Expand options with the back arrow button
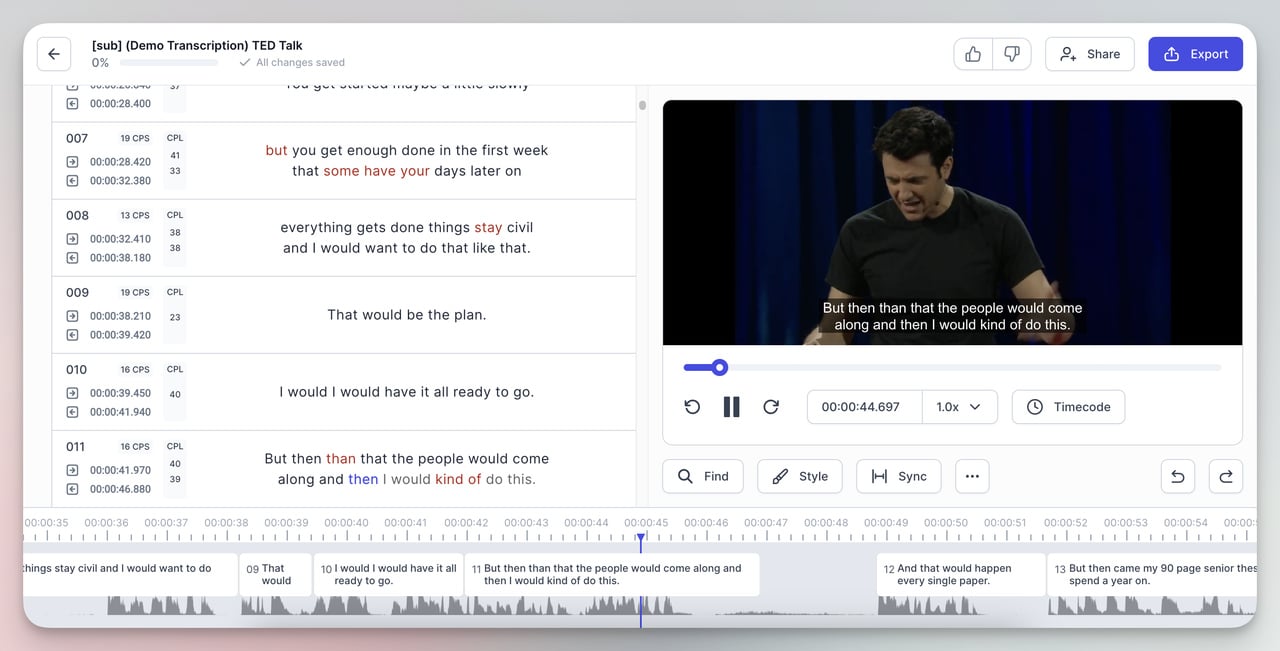Viewport: 1280px width, 651px height. [54, 54]
